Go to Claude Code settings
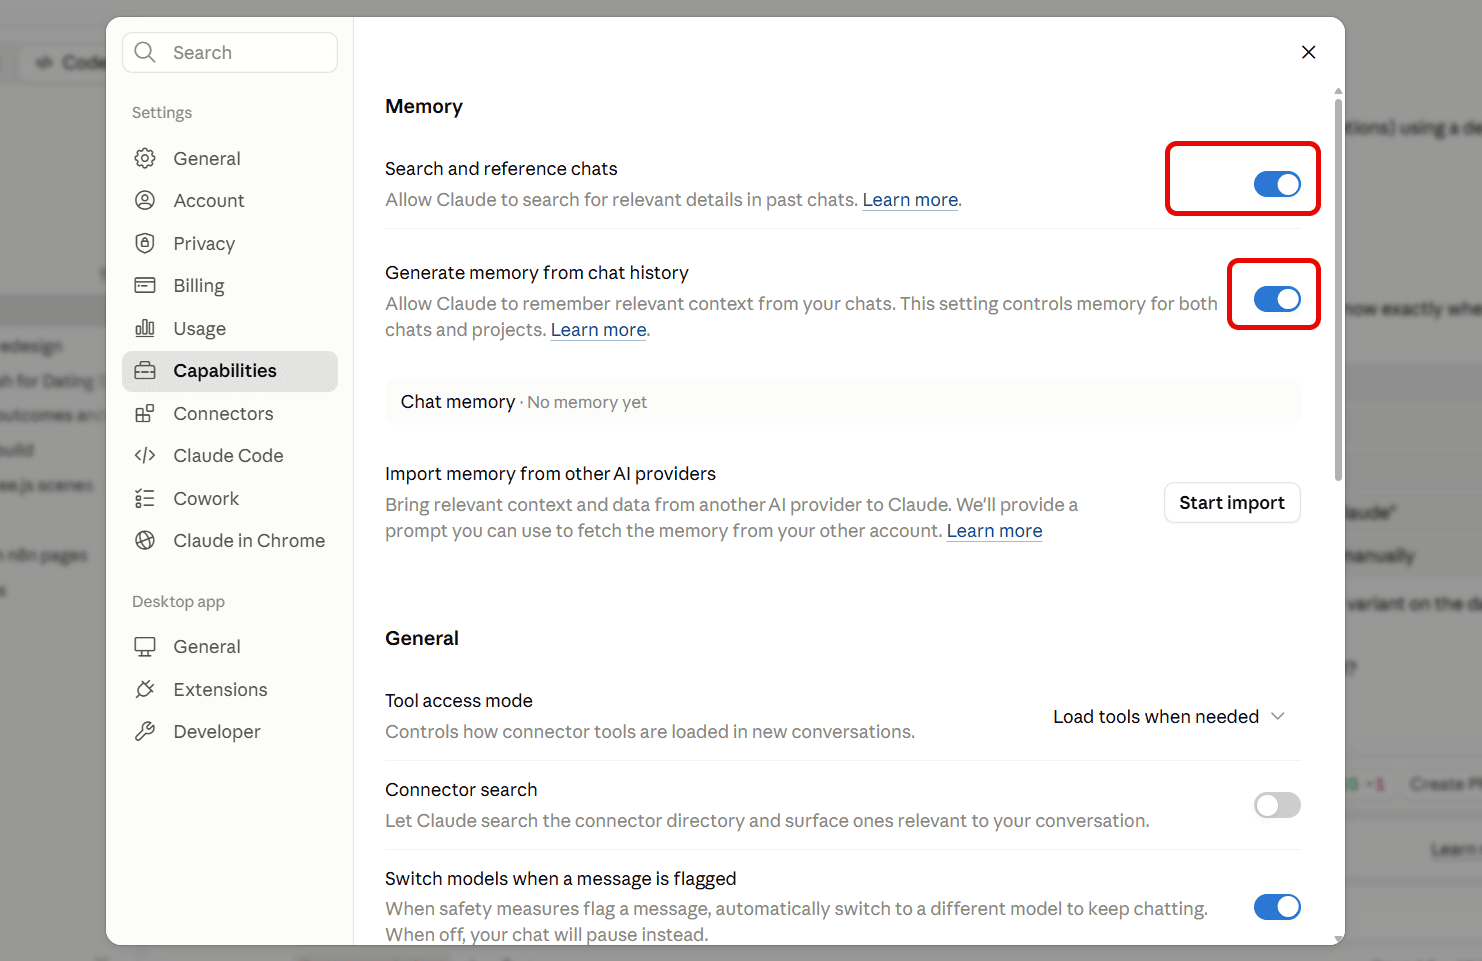 [230, 455]
